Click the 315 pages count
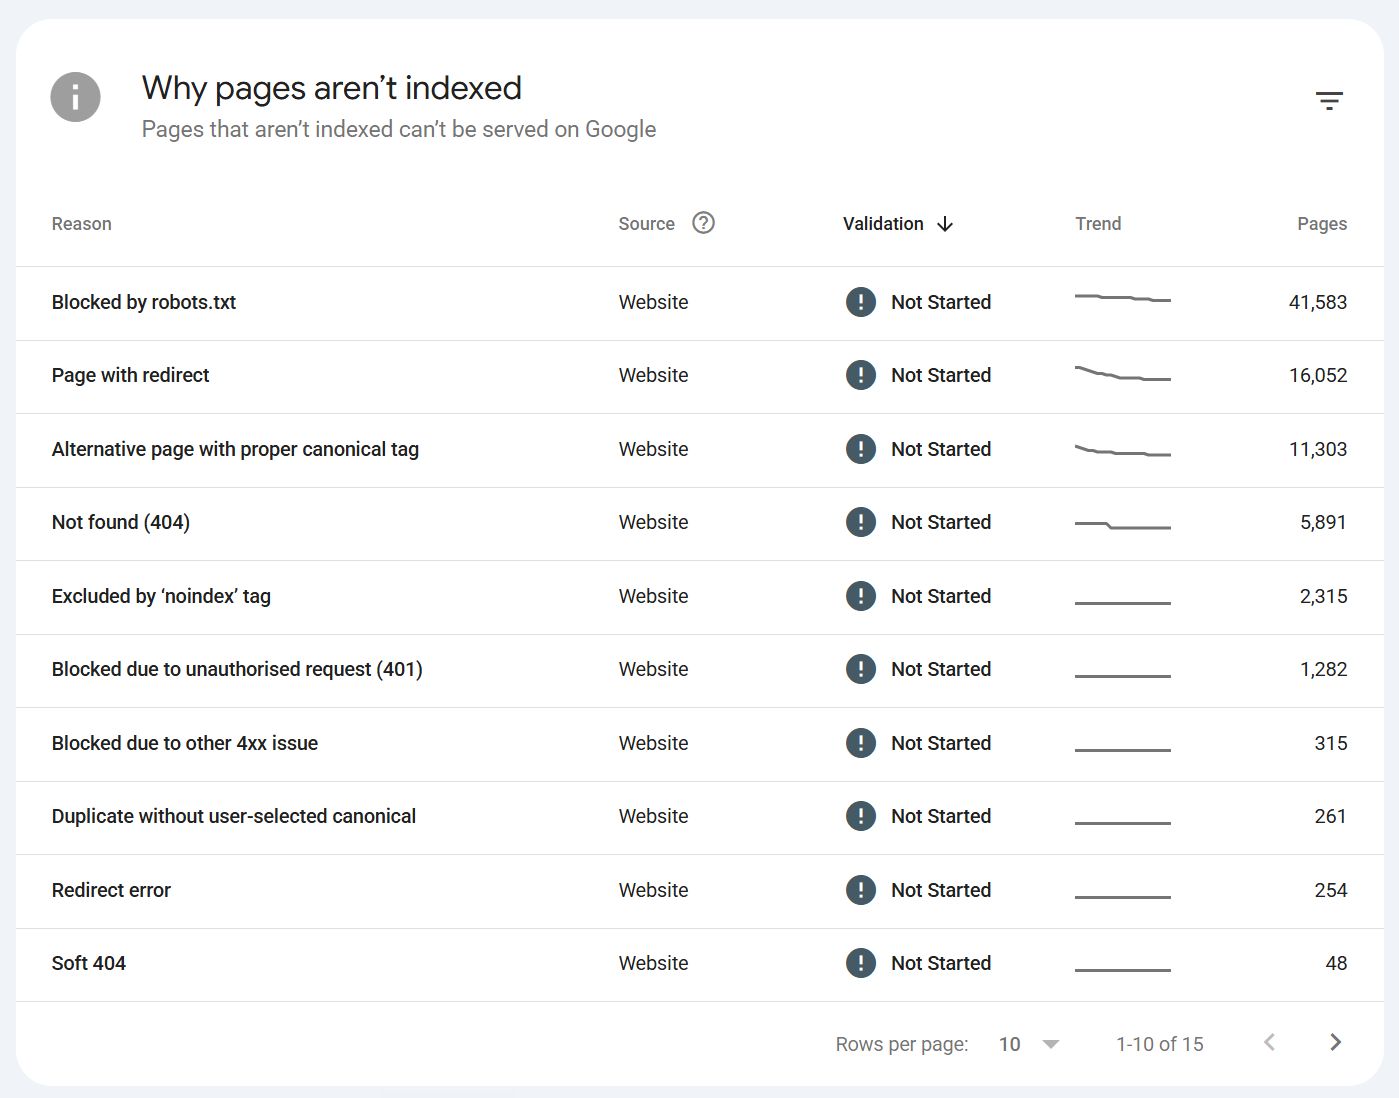Viewport: 1399px width, 1098px height. click(x=1331, y=743)
